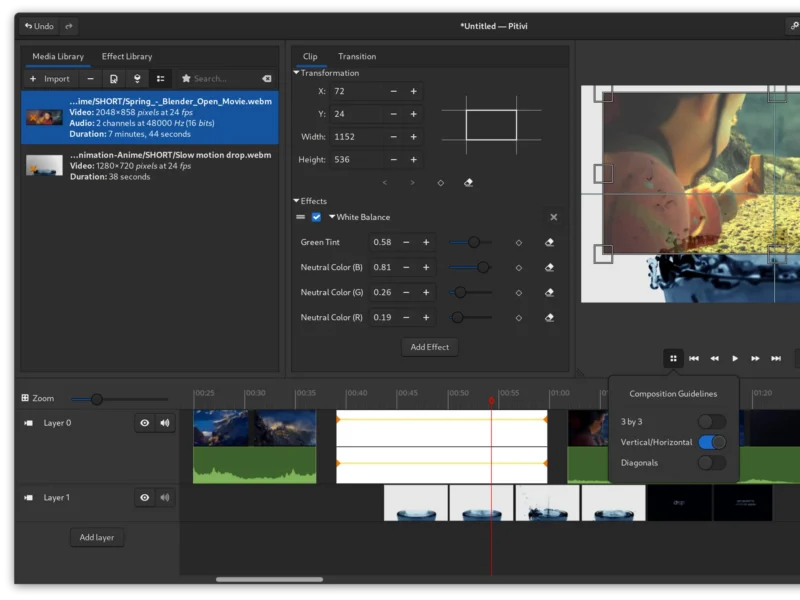Open the Media Library tab
The width and height of the screenshot is (800, 600).
pos(58,57)
